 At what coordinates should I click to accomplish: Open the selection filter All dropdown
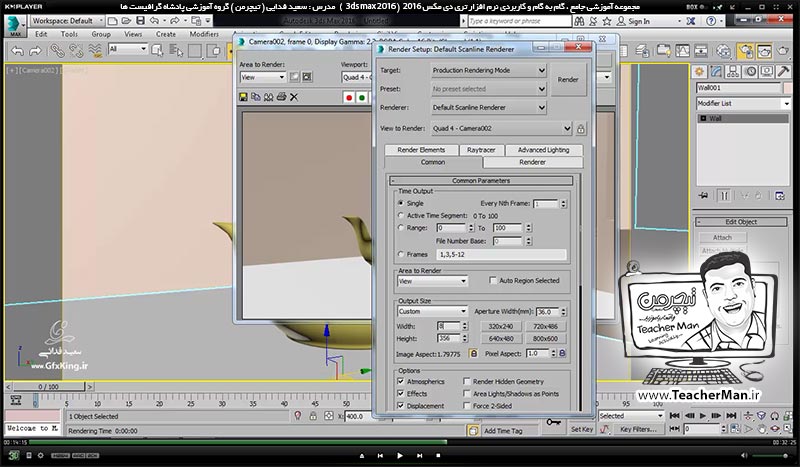128,49
